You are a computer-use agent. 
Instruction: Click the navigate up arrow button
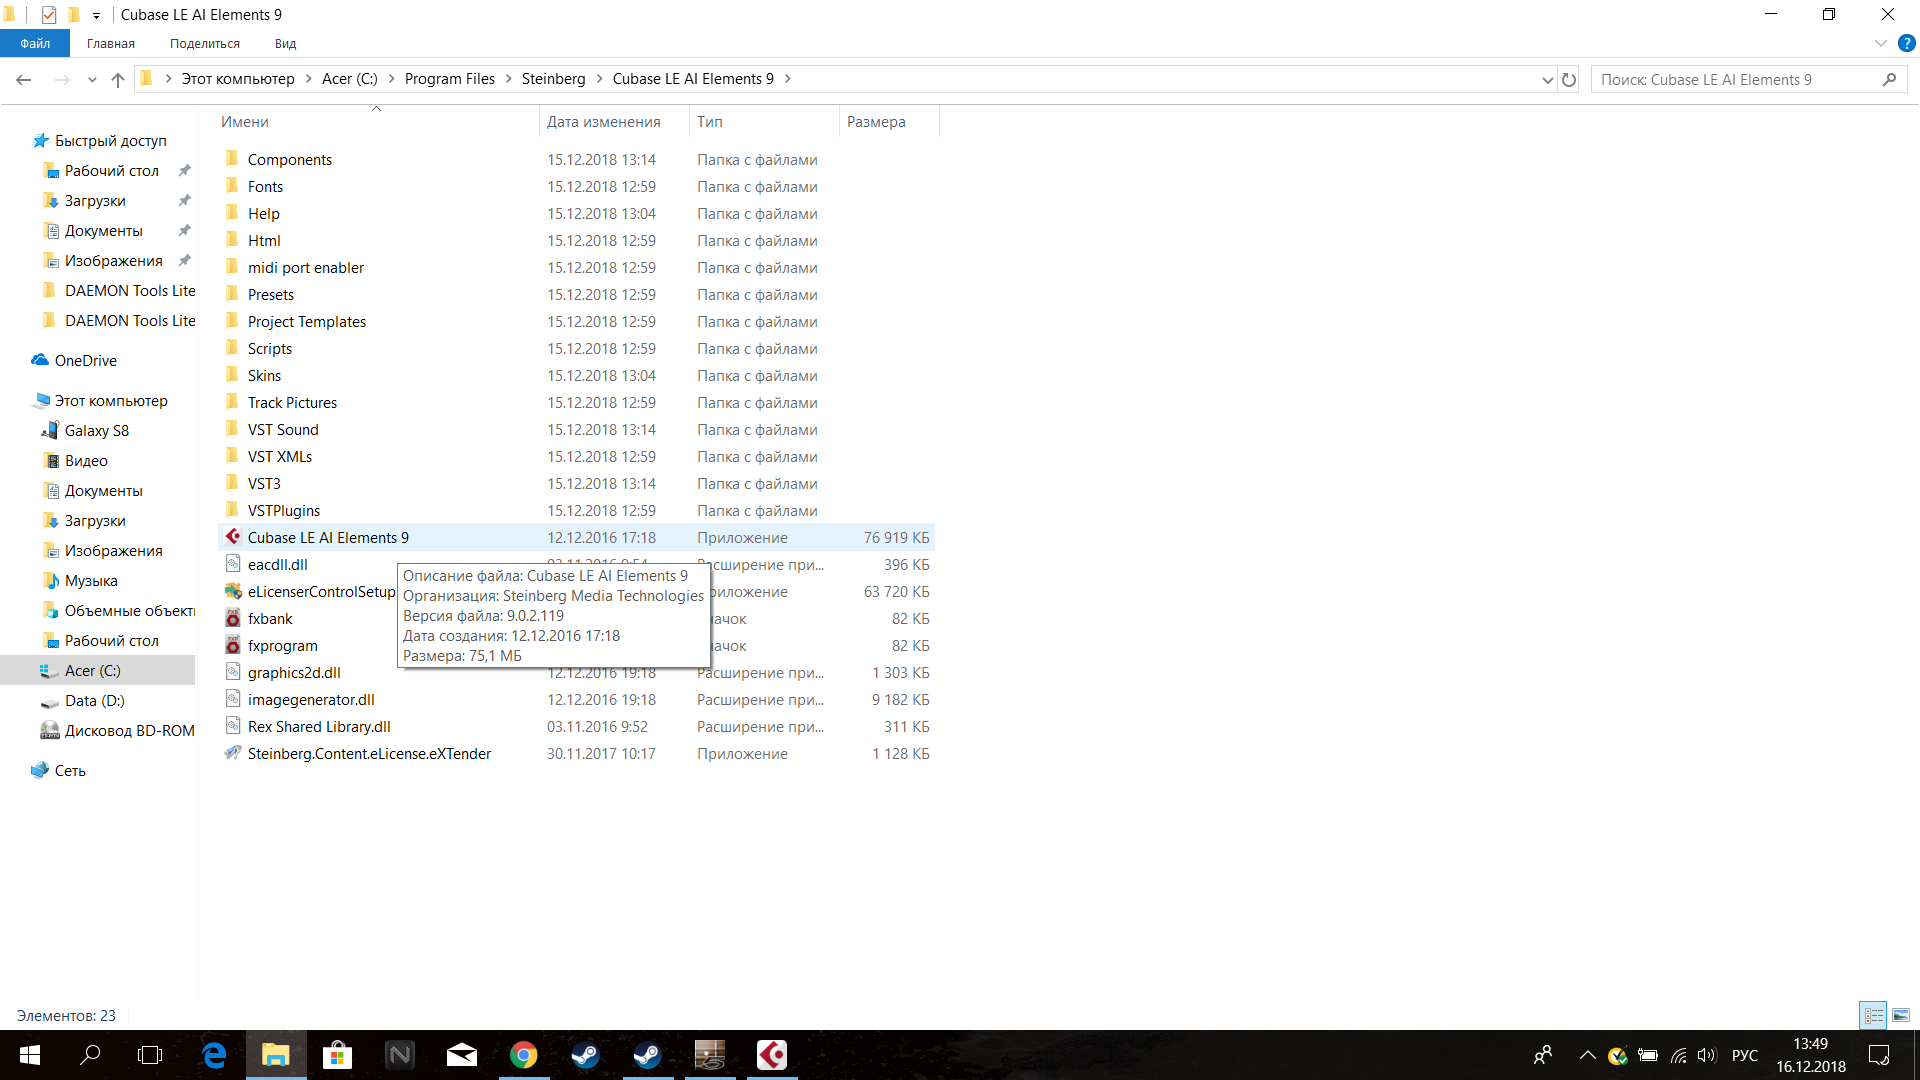point(118,79)
